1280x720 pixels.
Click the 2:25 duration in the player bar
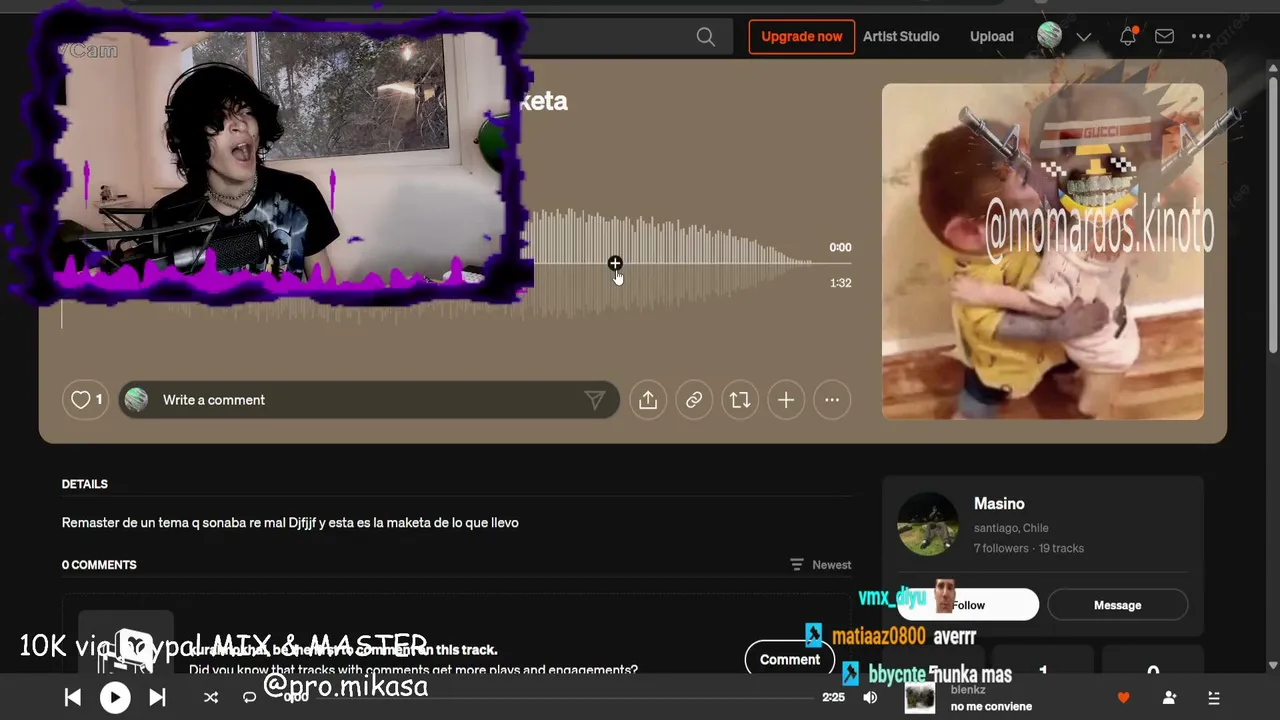[833, 698]
